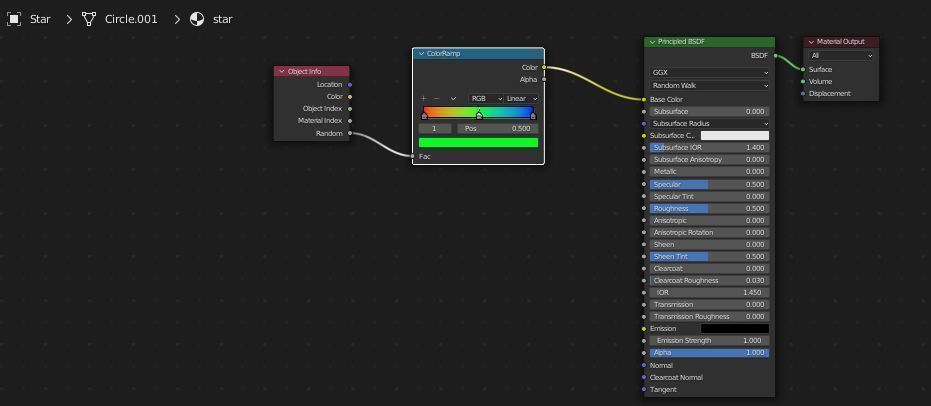Screen dimensions: 931x406
Task: Click the Star object icon in breadcrumb
Action: coord(14,19)
